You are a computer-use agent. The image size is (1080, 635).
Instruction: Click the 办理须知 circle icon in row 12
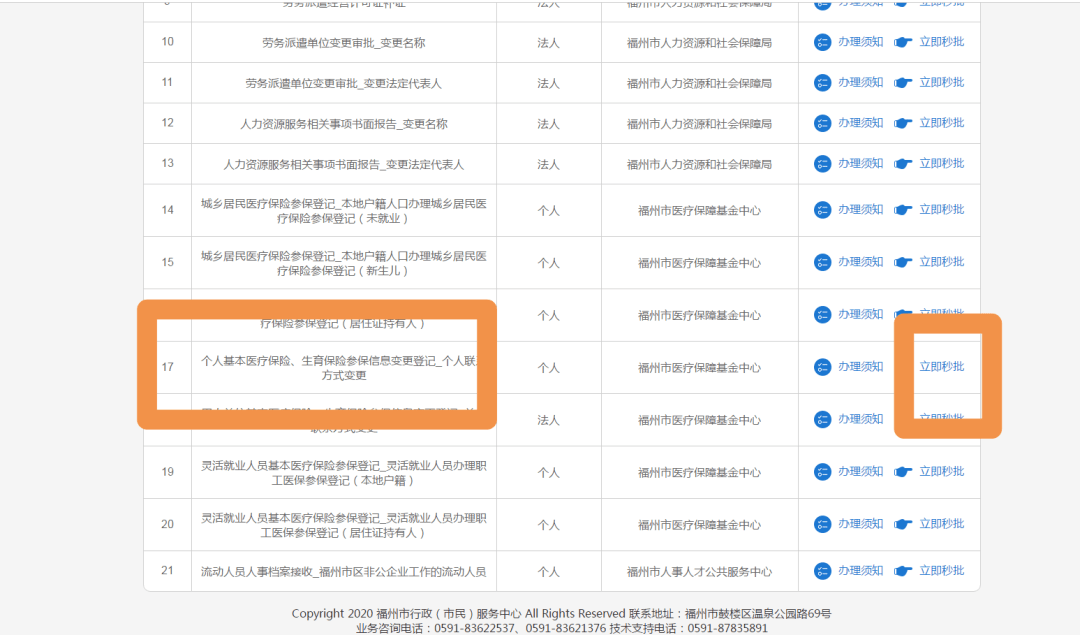tap(822, 123)
